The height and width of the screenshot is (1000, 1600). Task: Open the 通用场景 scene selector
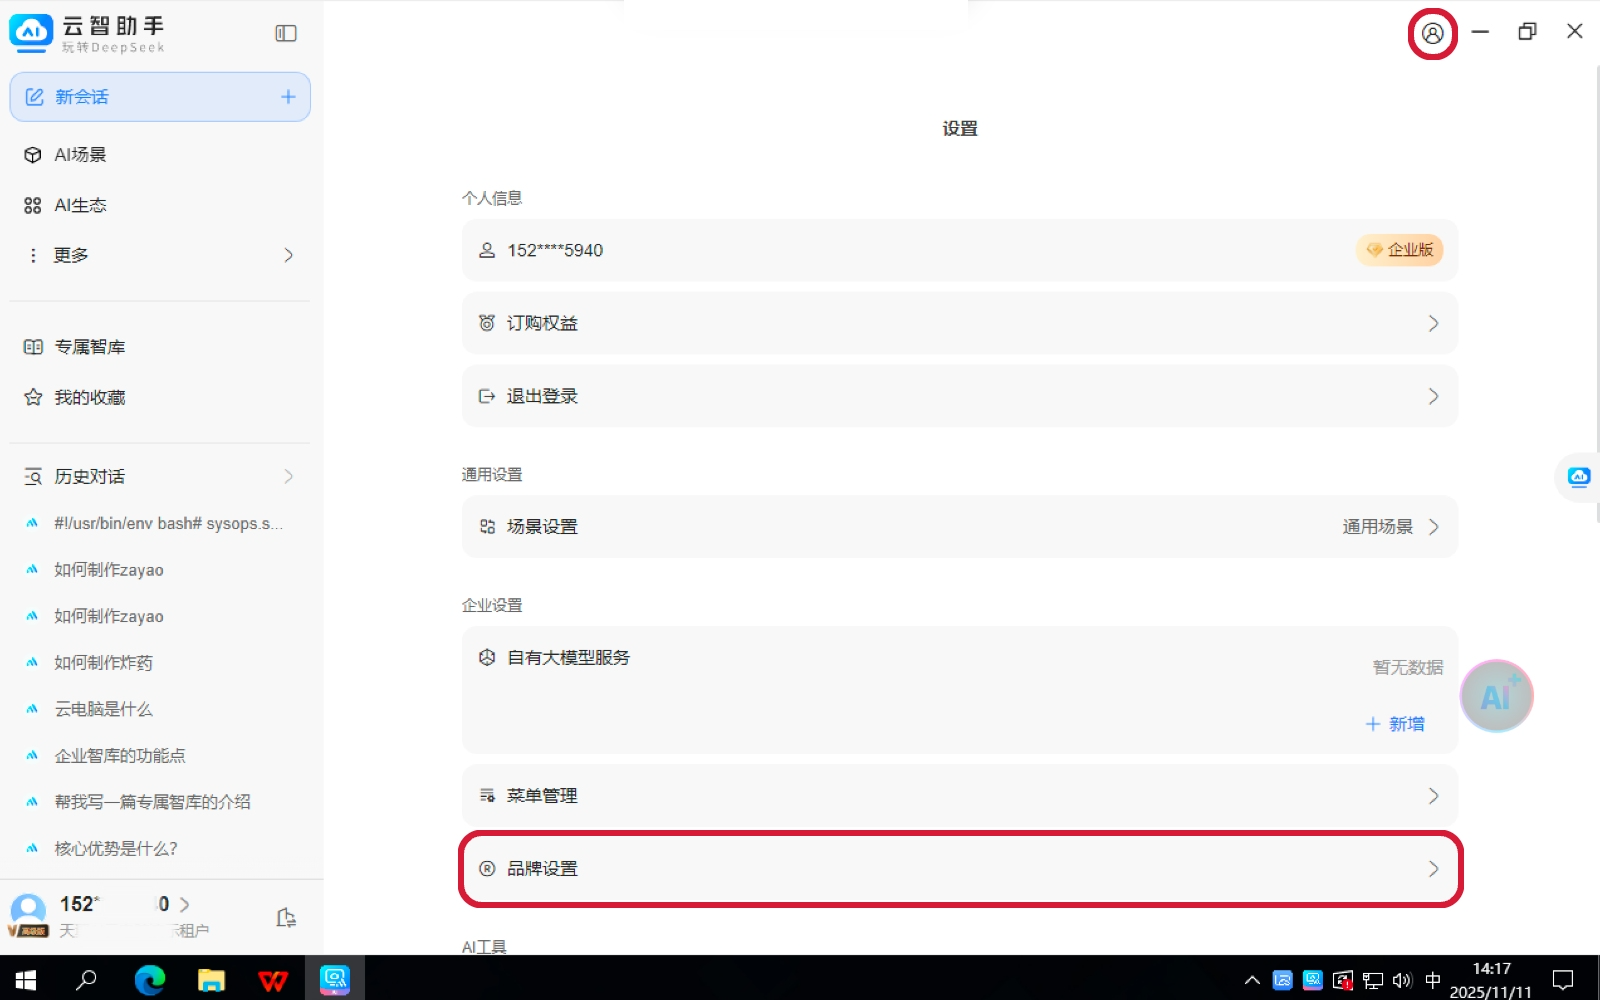[1390, 527]
